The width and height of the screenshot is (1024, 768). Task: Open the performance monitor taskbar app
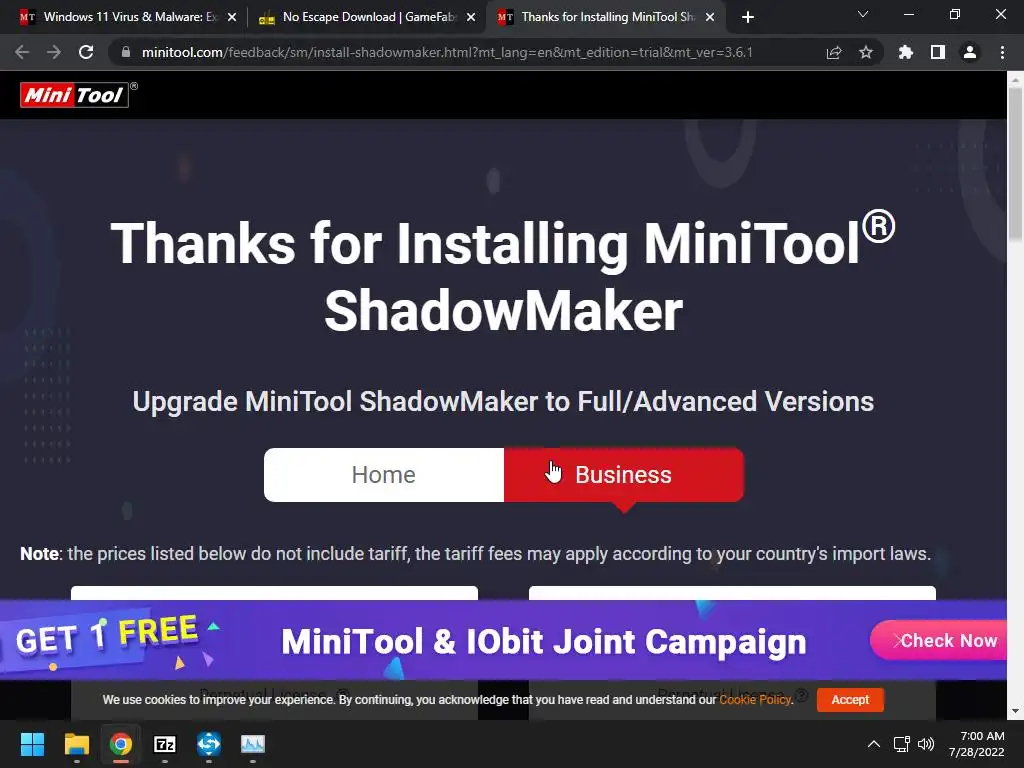coord(253,744)
